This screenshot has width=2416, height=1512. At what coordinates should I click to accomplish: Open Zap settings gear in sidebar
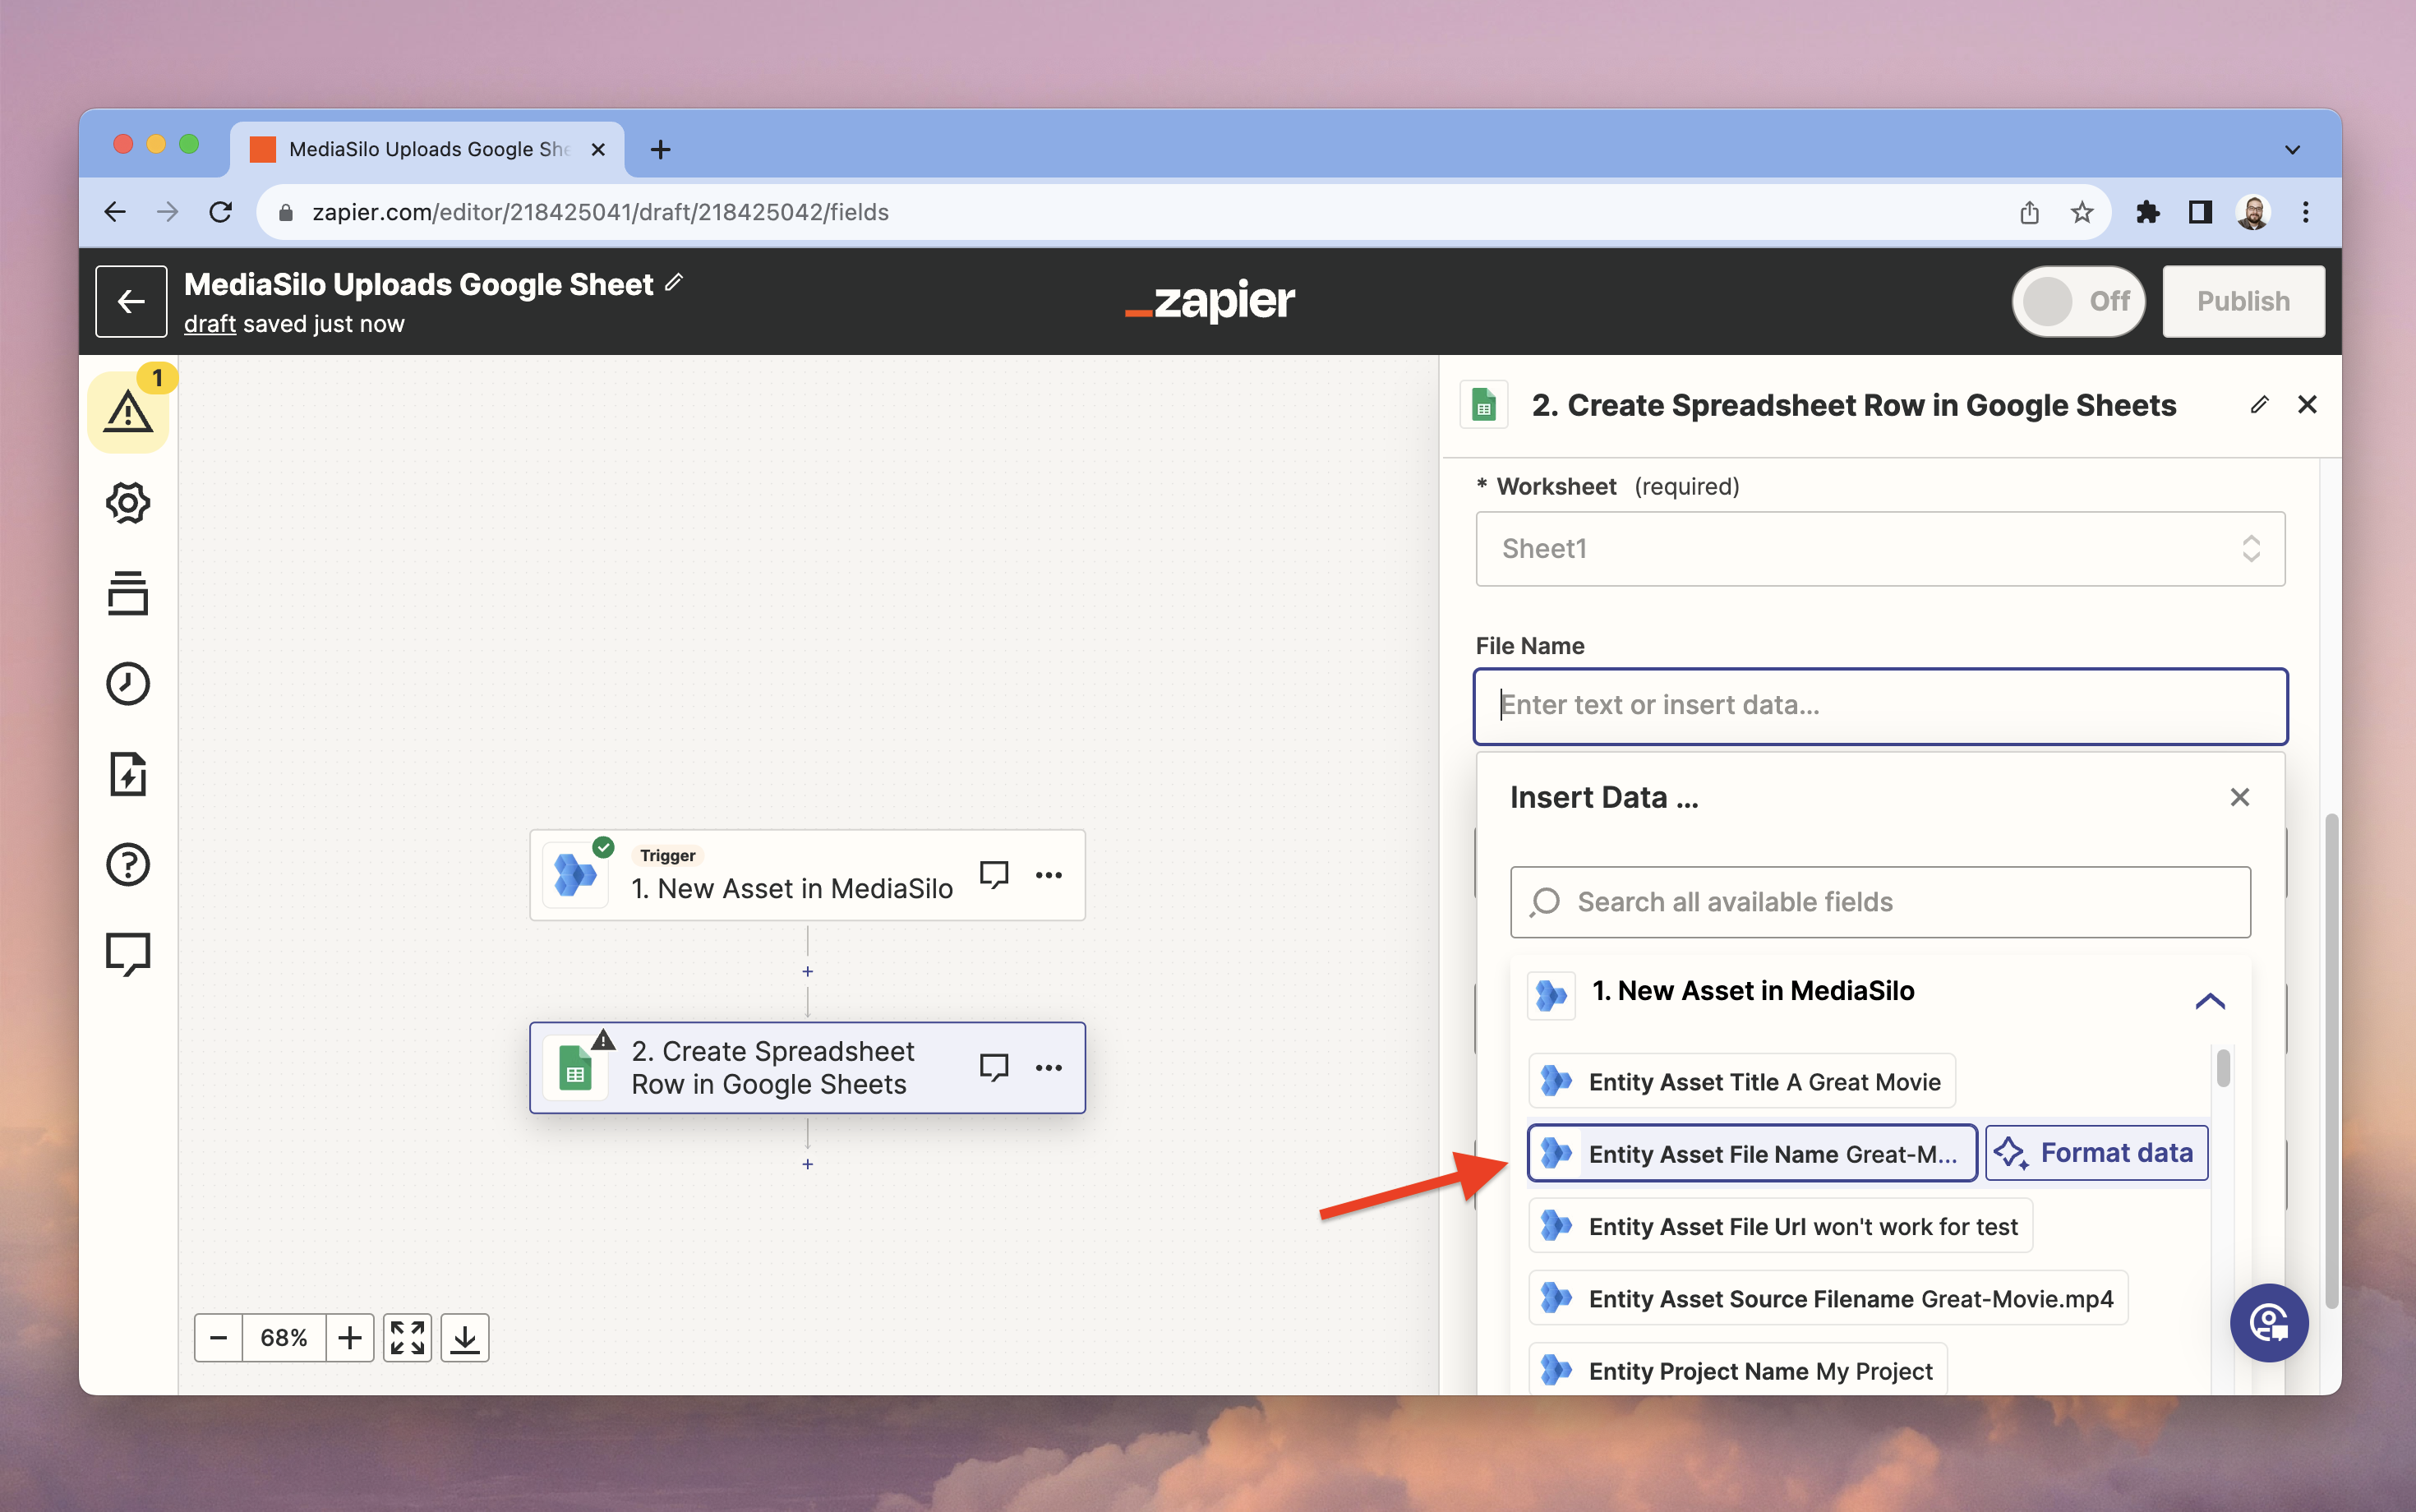pyautogui.click(x=128, y=502)
